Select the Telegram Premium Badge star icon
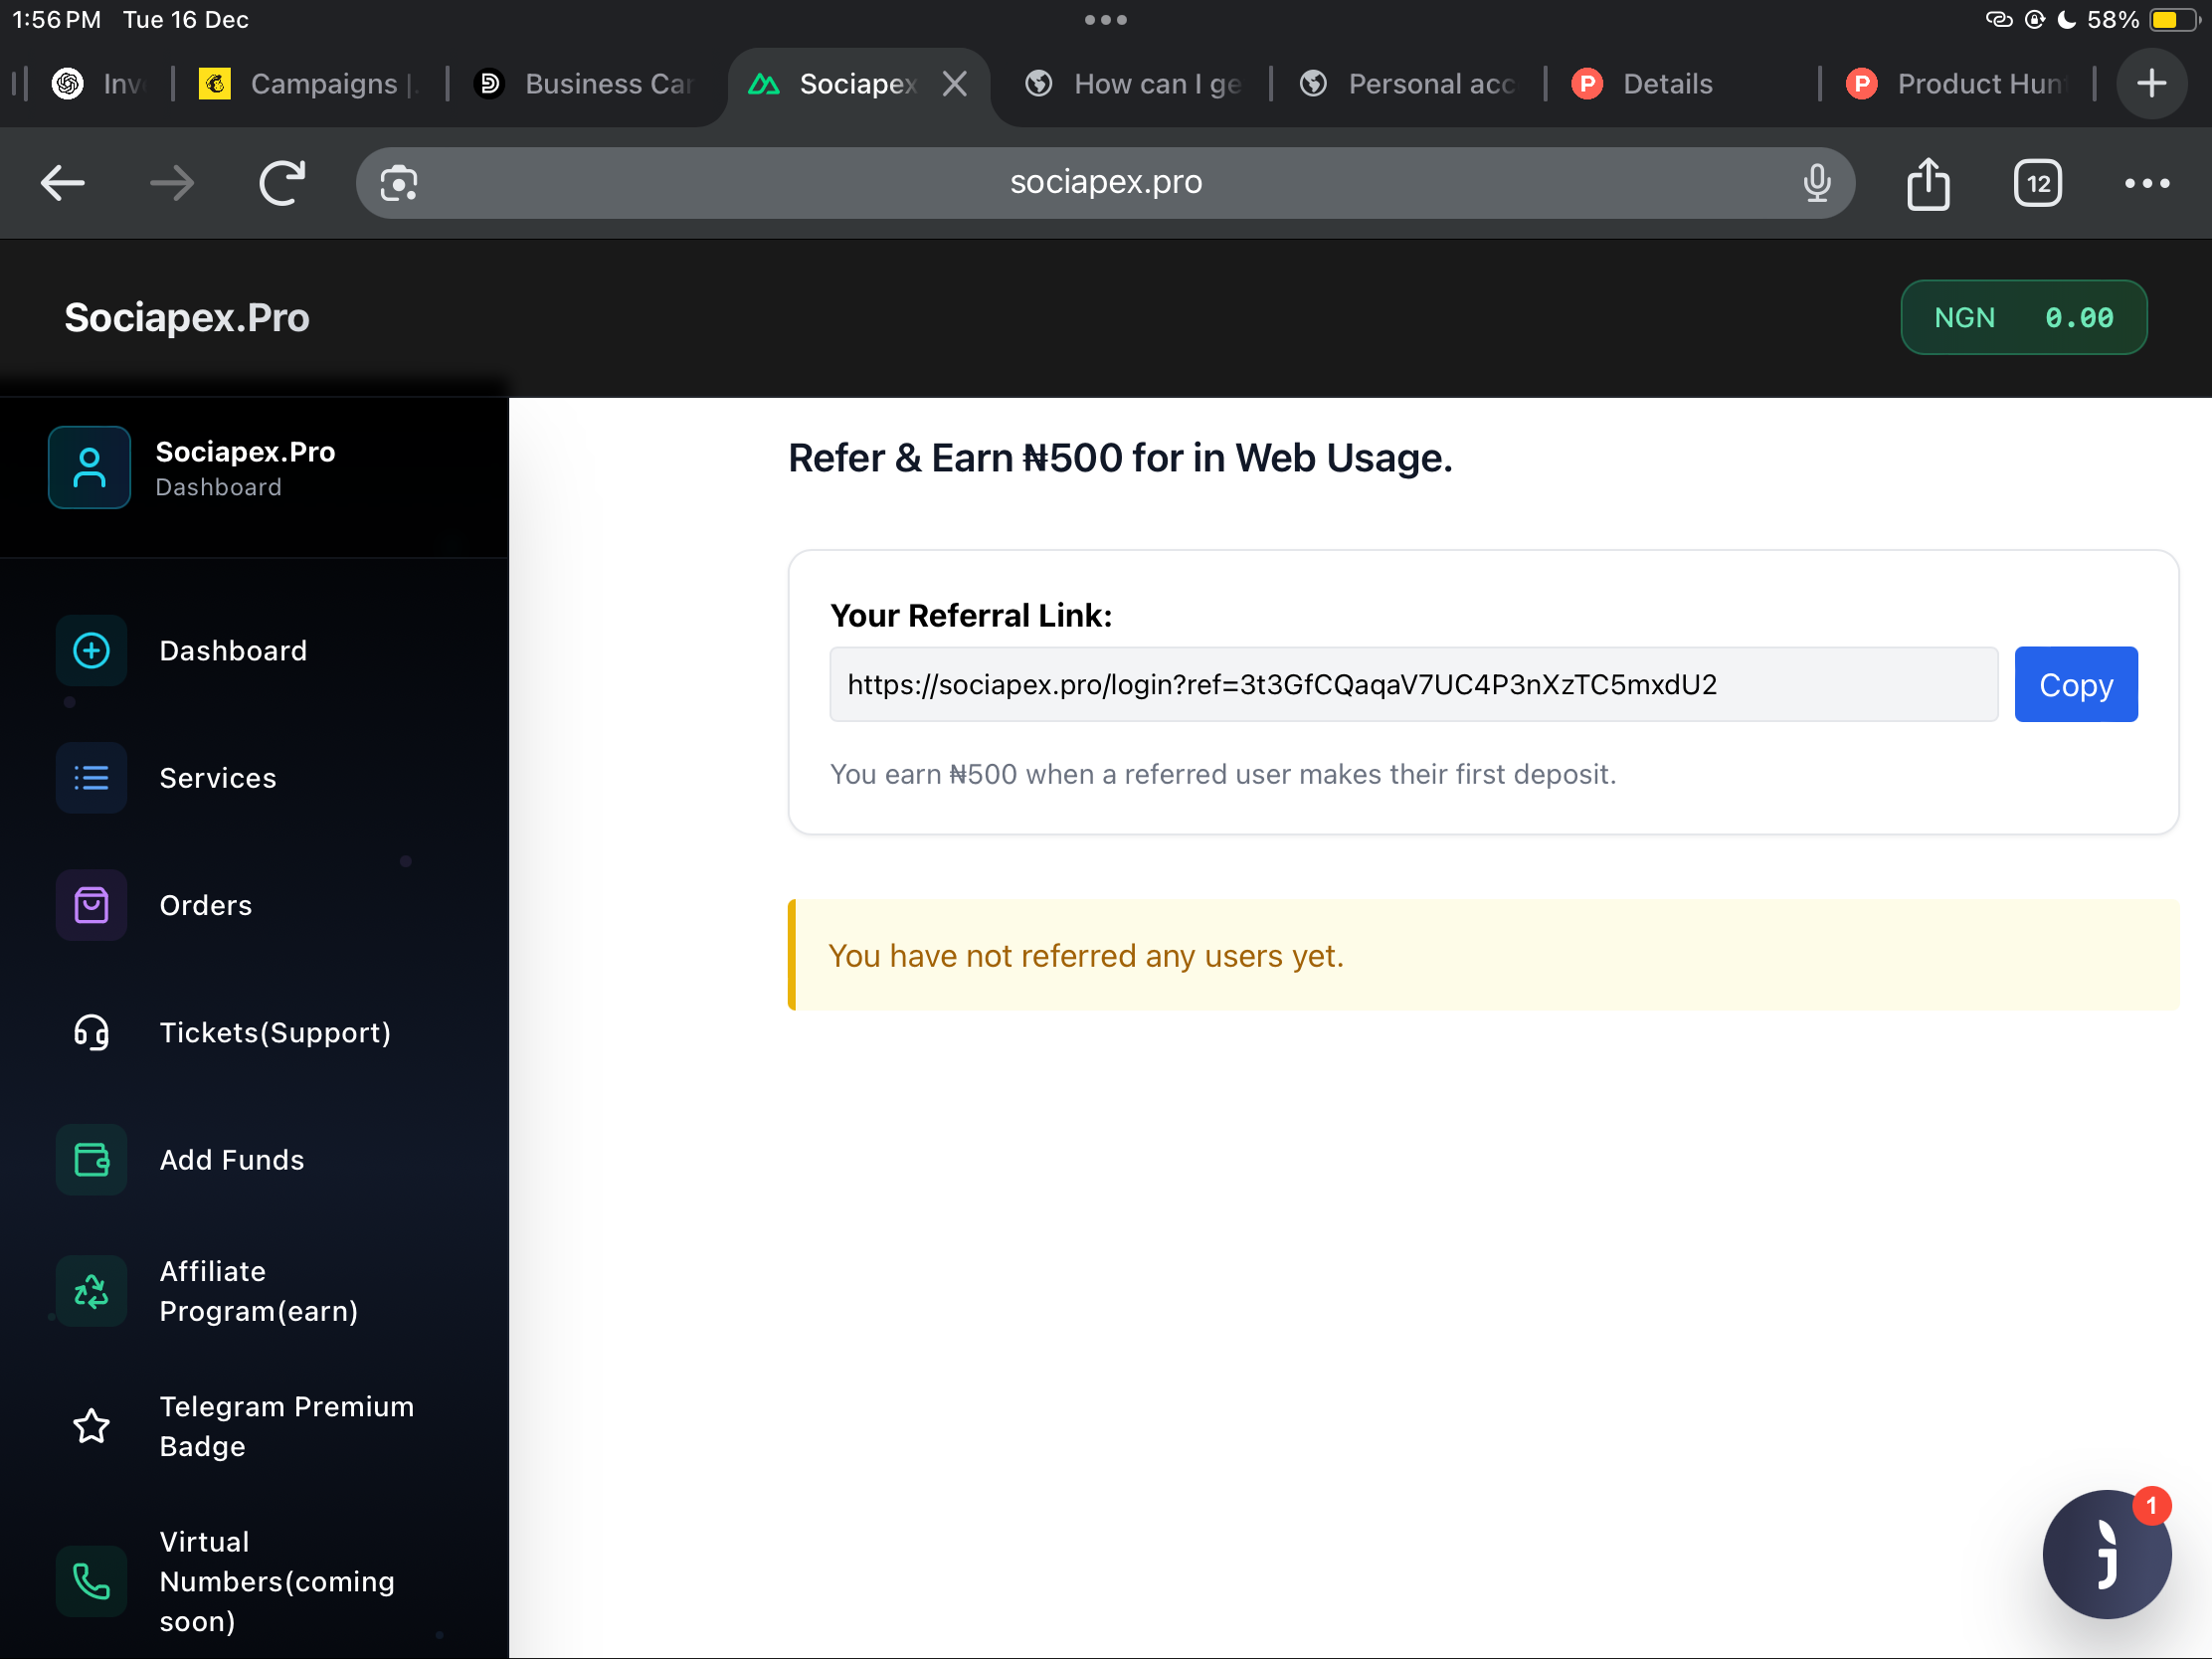Viewport: 2212px width, 1659px height. tap(91, 1426)
